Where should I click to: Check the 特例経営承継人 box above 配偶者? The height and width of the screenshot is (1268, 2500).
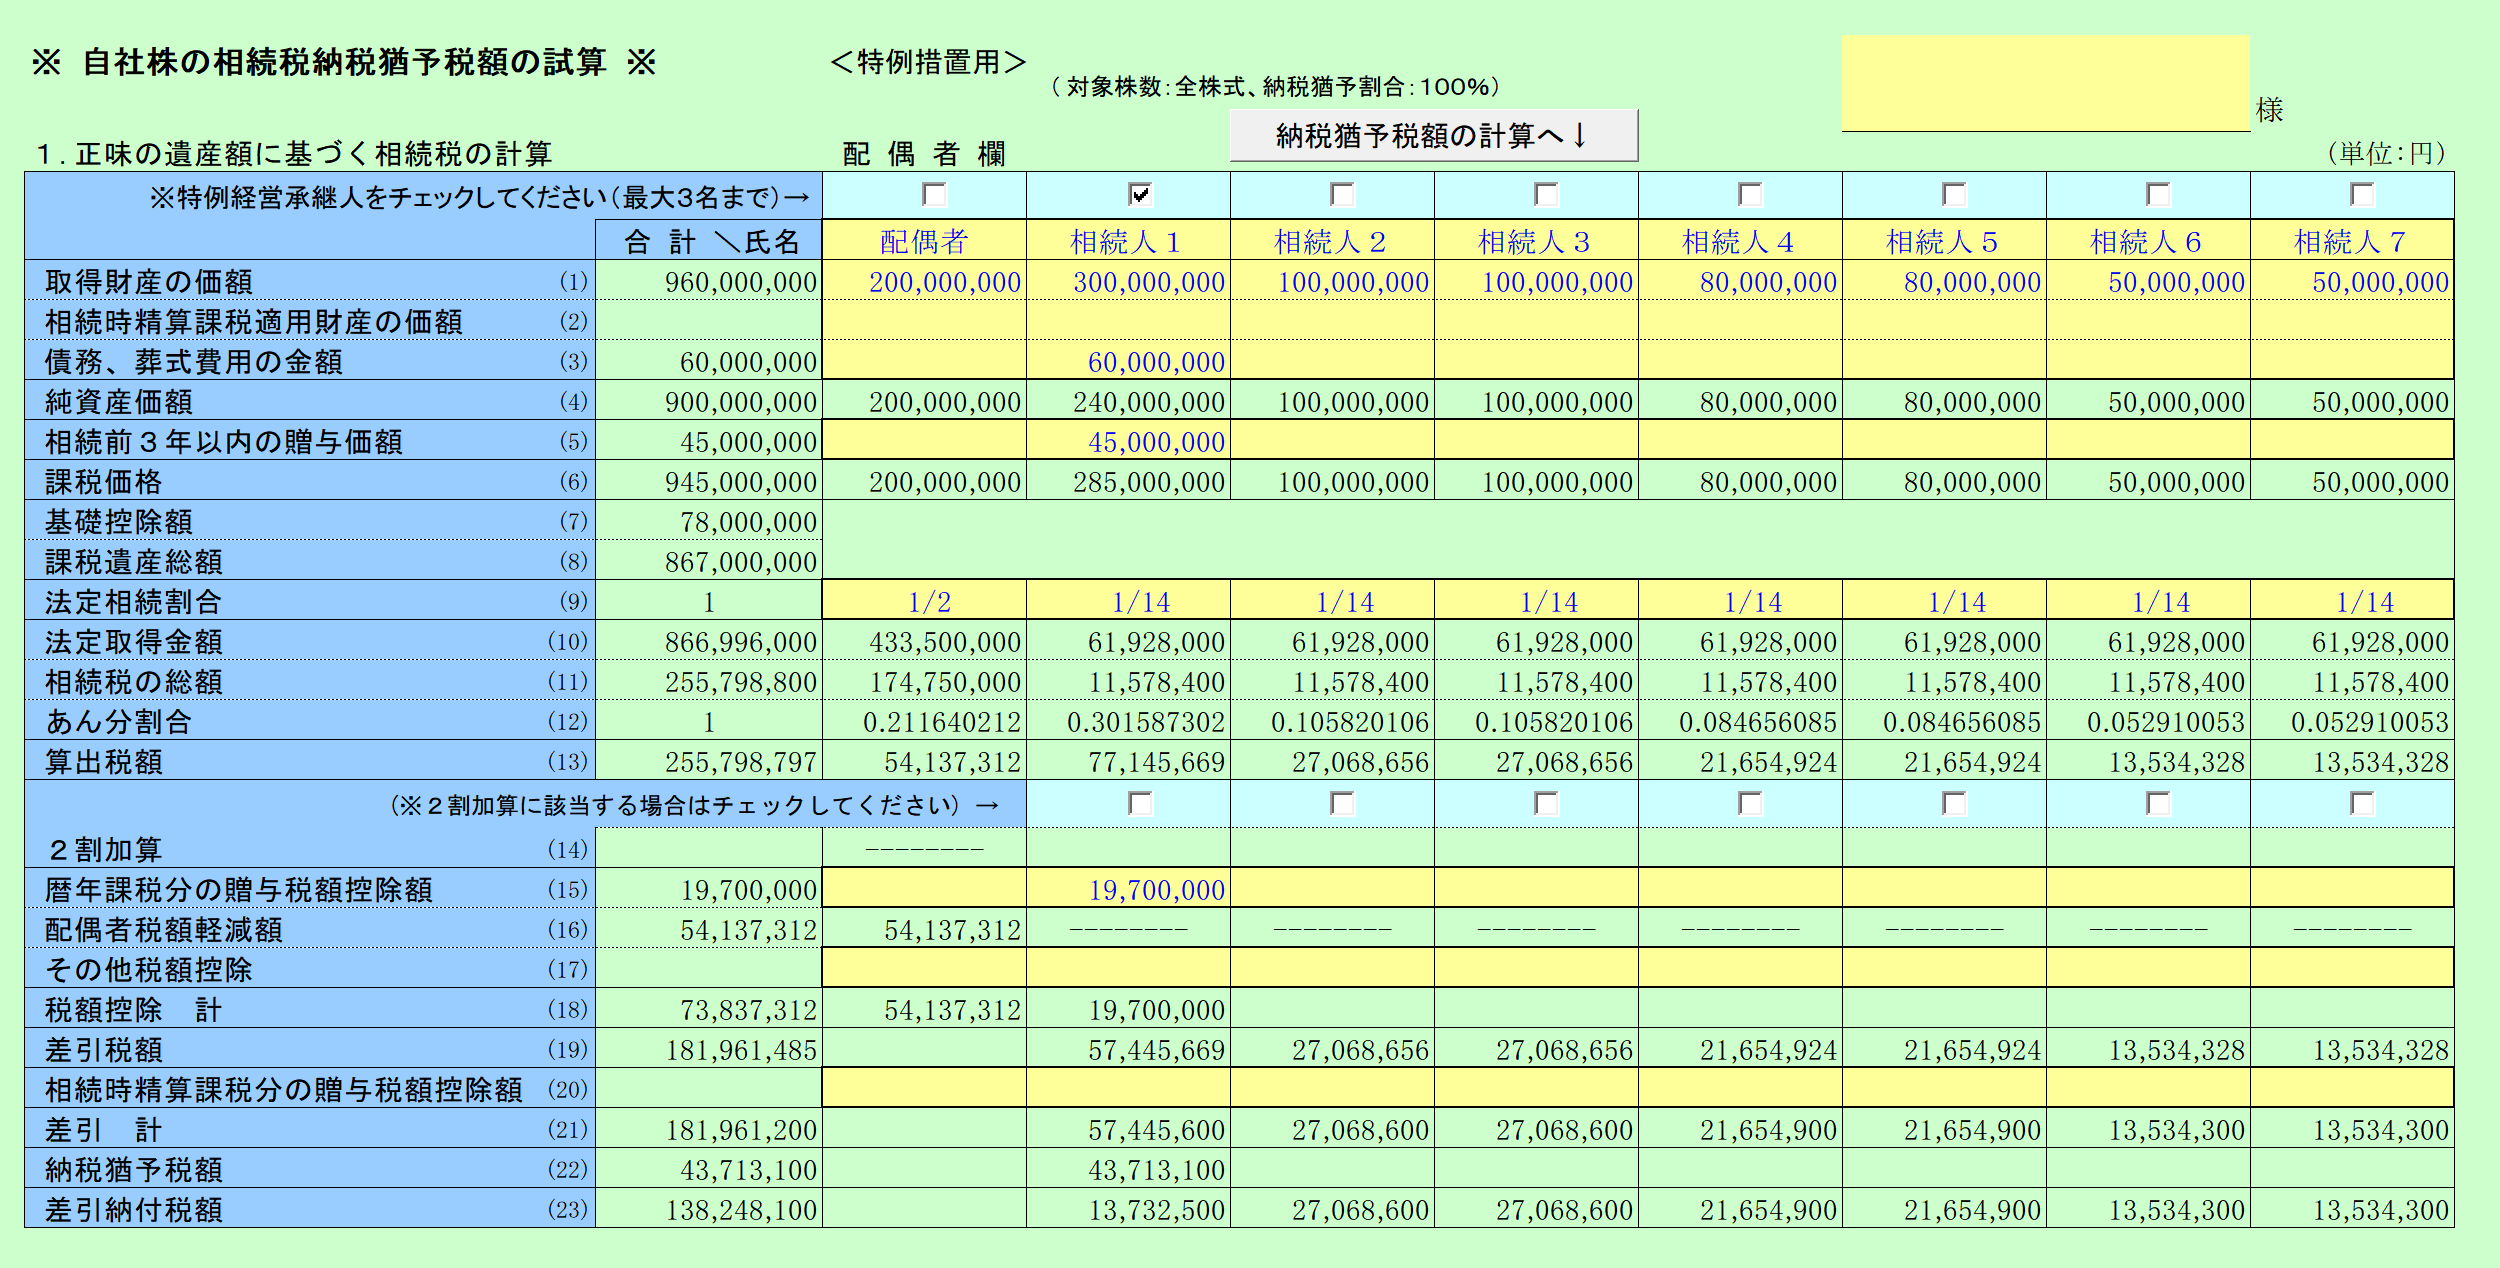(934, 194)
